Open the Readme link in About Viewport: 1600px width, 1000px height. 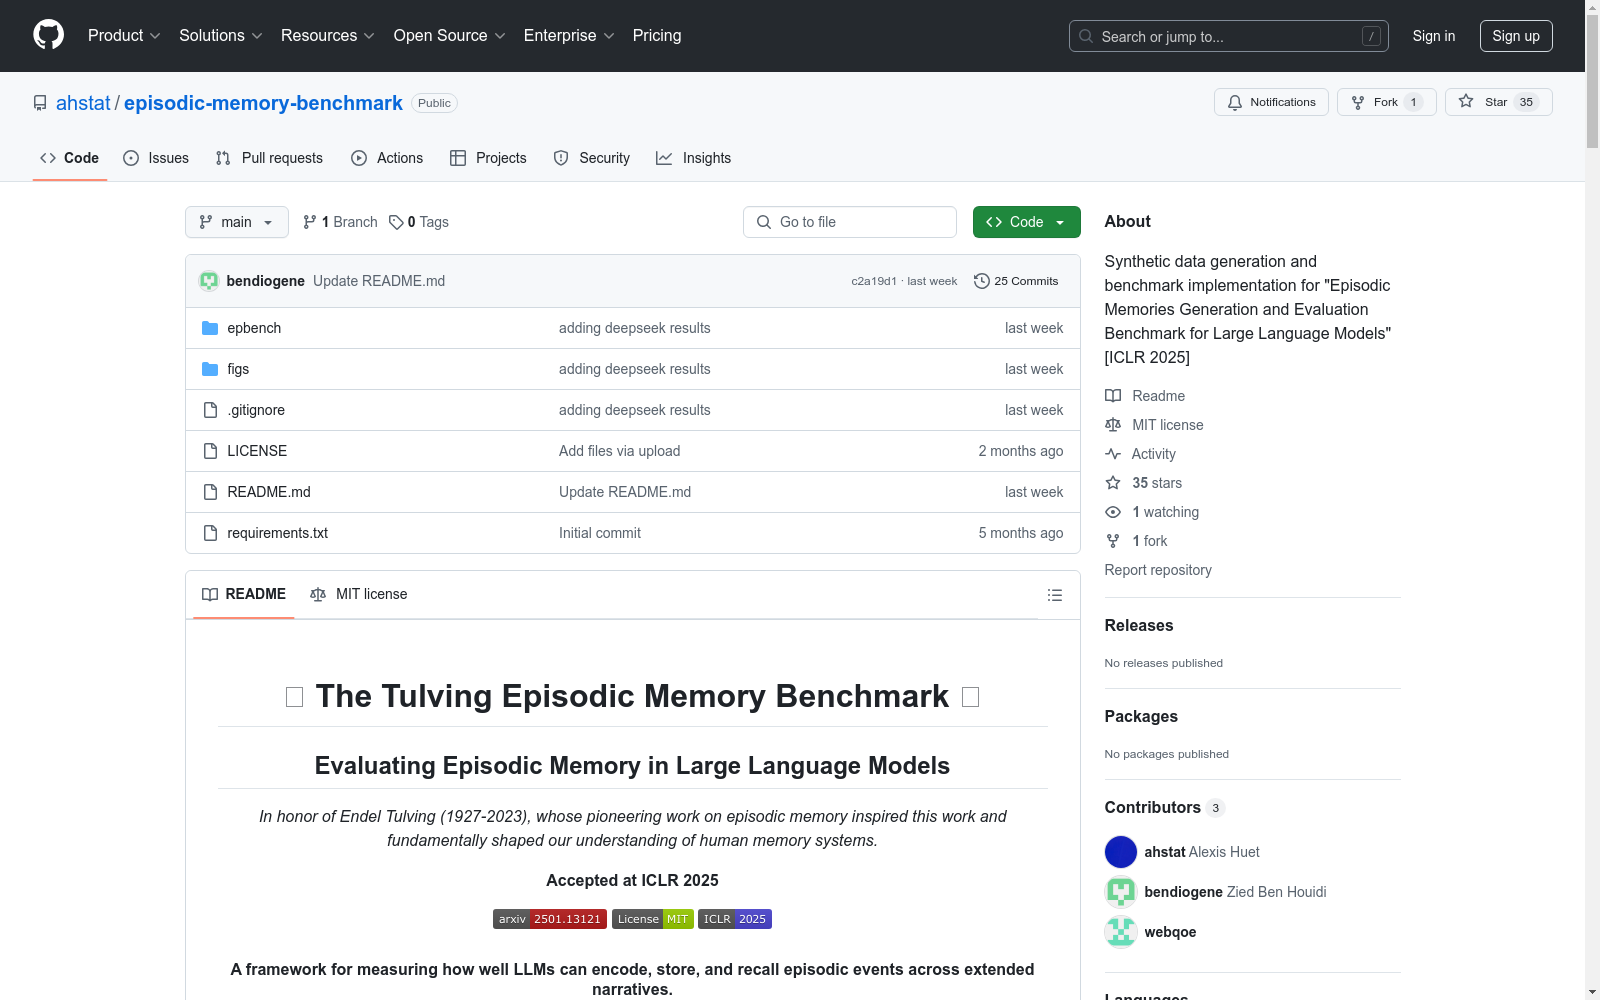click(x=1145, y=396)
